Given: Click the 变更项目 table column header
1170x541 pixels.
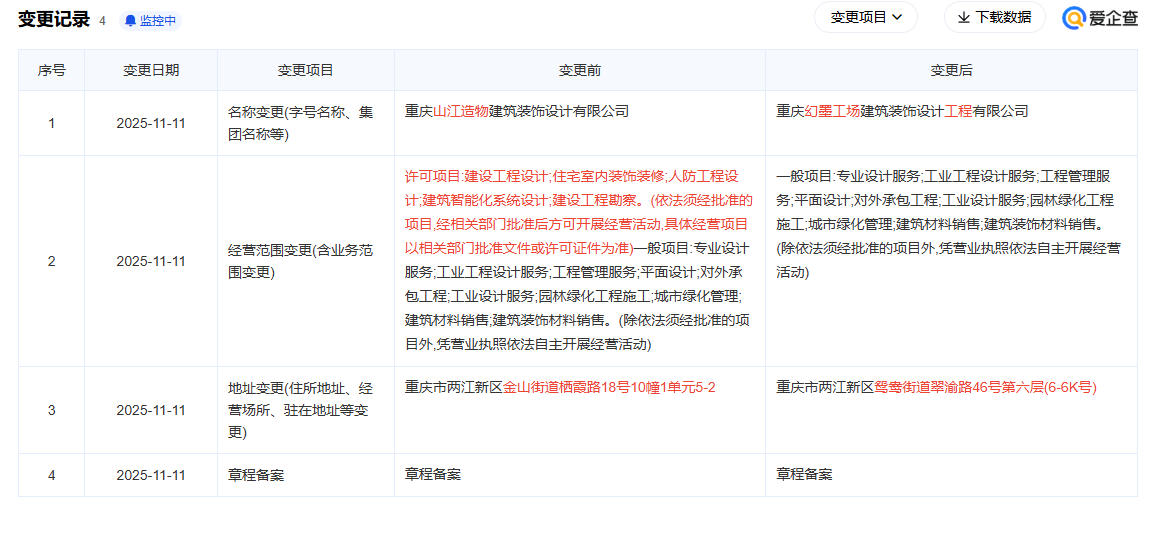Looking at the screenshot, I should pos(306,70).
